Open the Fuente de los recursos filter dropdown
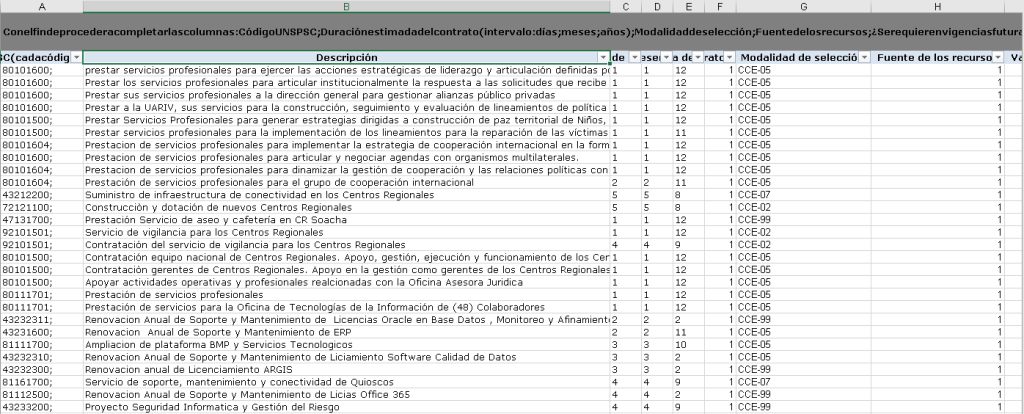 click(x=998, y=57)
